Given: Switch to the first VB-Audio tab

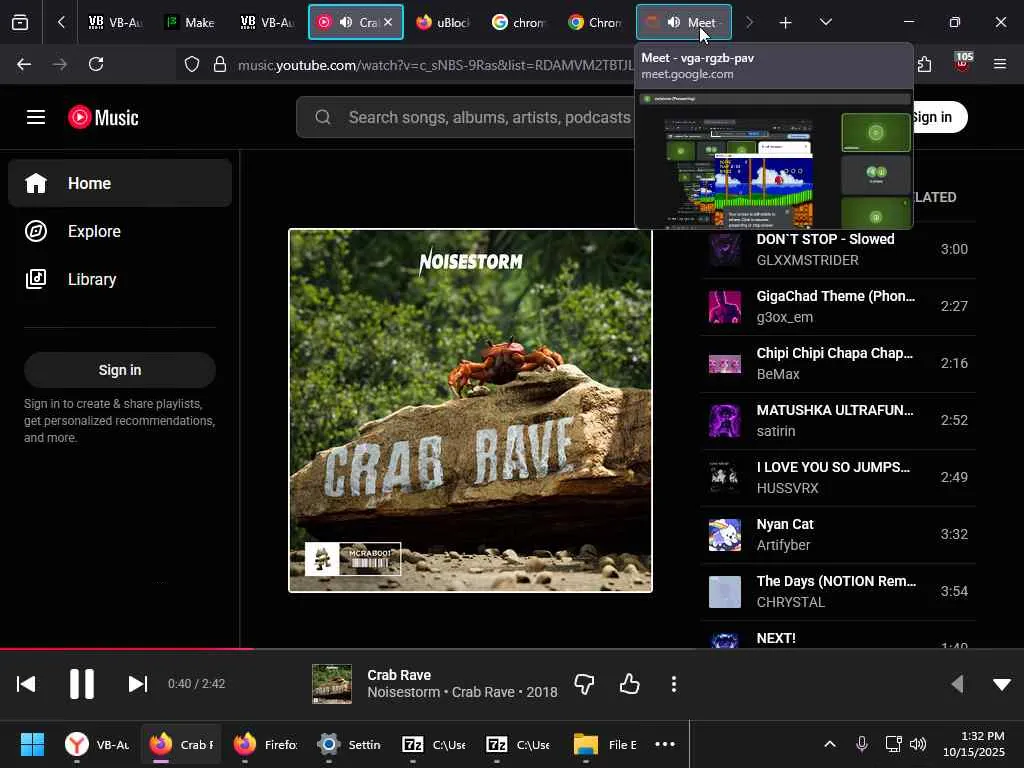Looking at the screenshot, I should (116, 22).
